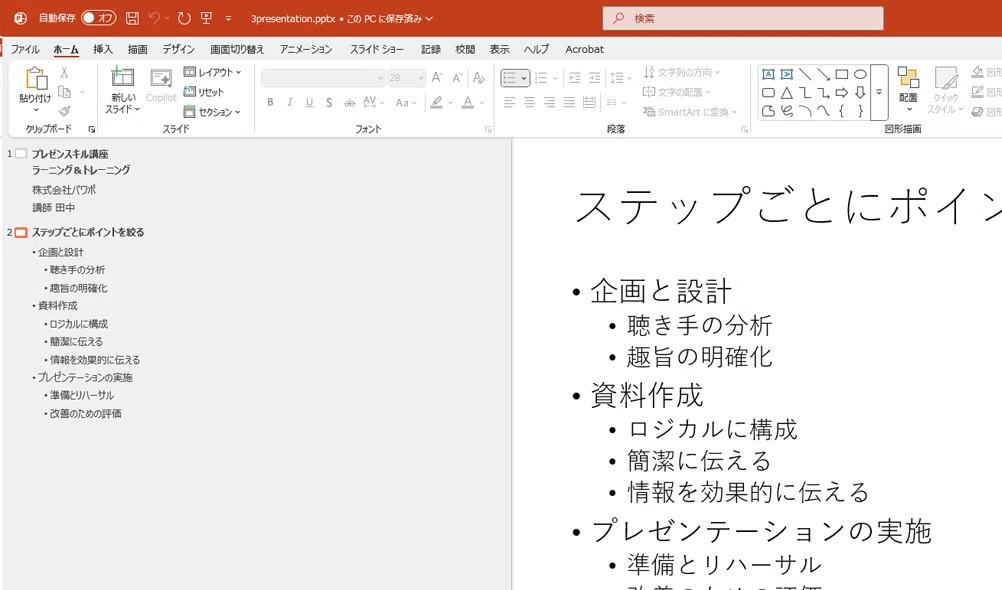Toggle Italic formatting
This screenshot has width=1002, height=590.
pos(289,102)
